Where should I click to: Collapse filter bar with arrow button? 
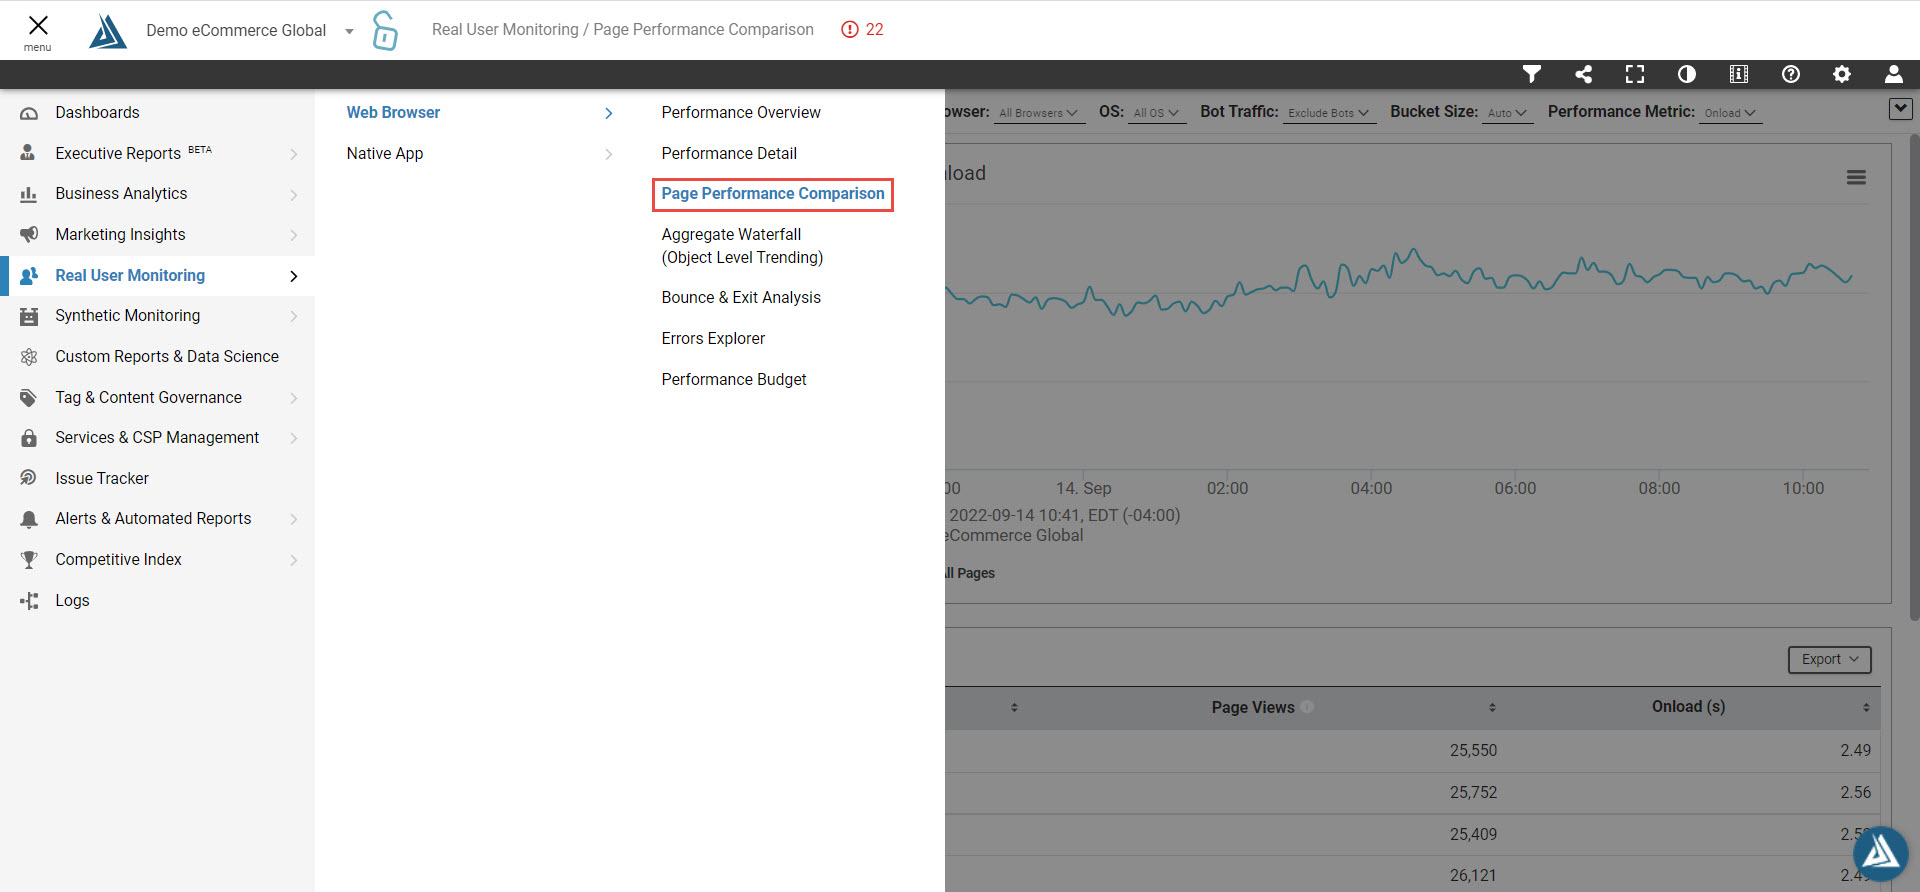coord(1901,109)
